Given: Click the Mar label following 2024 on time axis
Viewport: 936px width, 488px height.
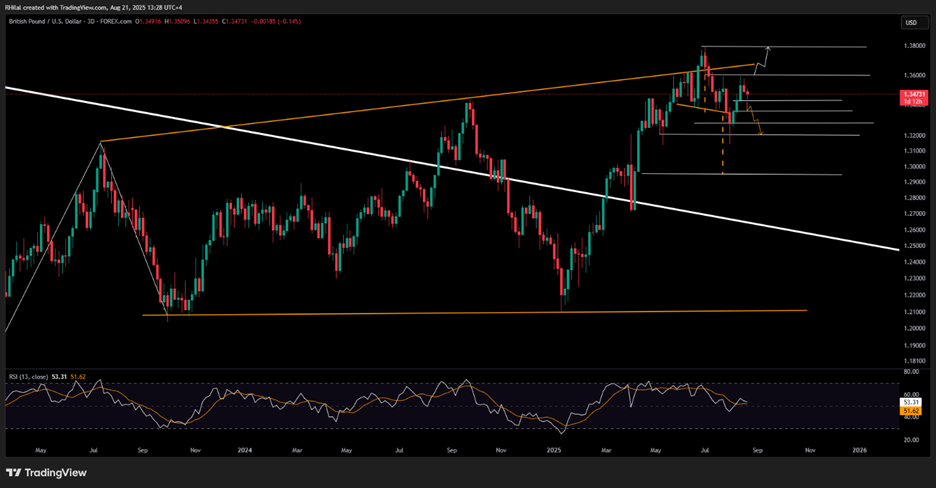Looking at the screenshot, I should (x=297, y=450).
